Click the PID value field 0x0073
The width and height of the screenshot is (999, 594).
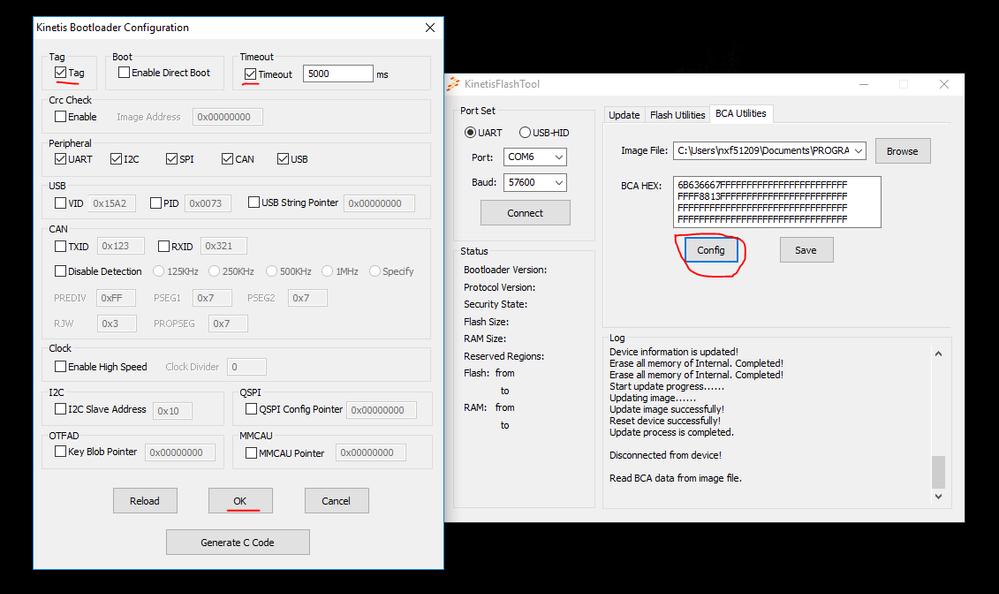(208, 203)
